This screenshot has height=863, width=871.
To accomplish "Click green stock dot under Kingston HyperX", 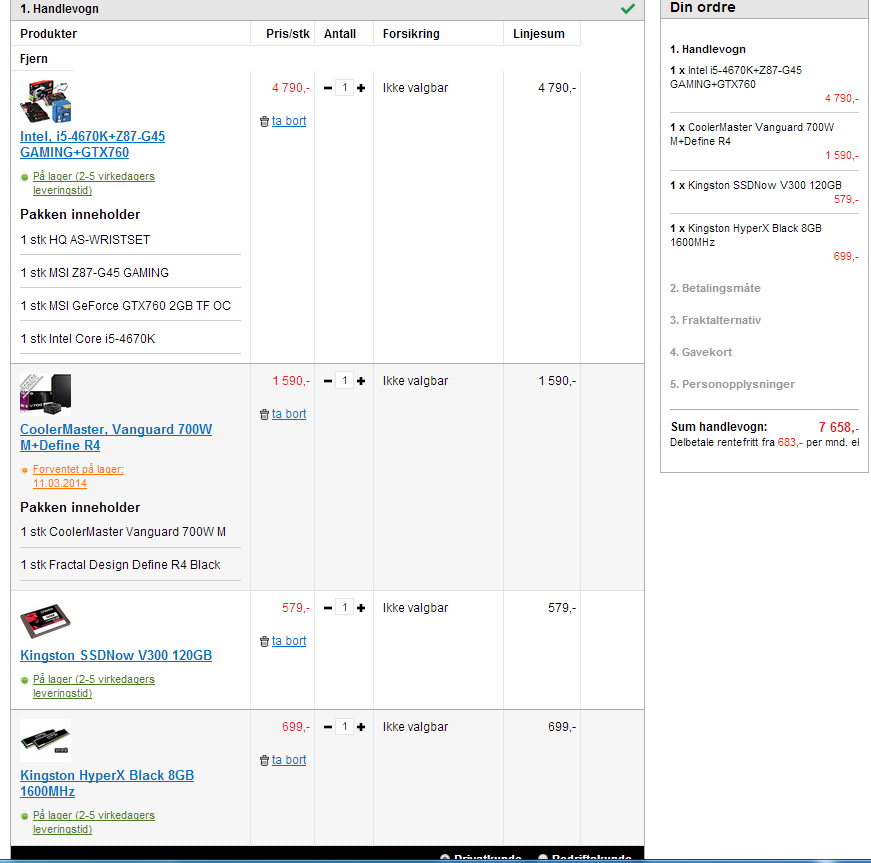I will pyautogui.click(x=24, y=816).
